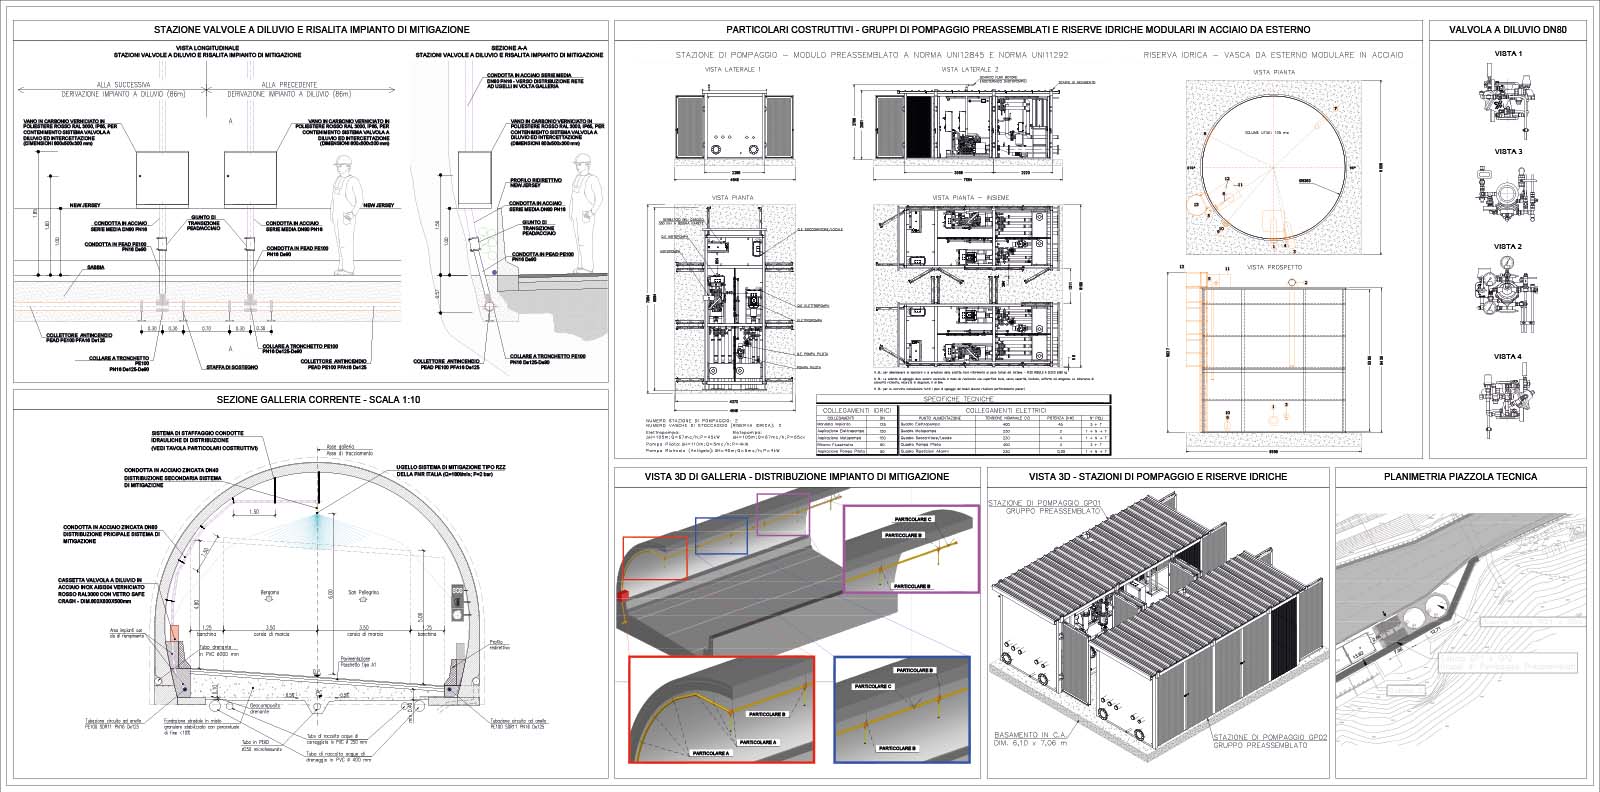Select top-left panel header 'STAZIONE VALVOLE A DILUVIO E RISALITA'
This screenshot has height=792, width=1600.
311,30
